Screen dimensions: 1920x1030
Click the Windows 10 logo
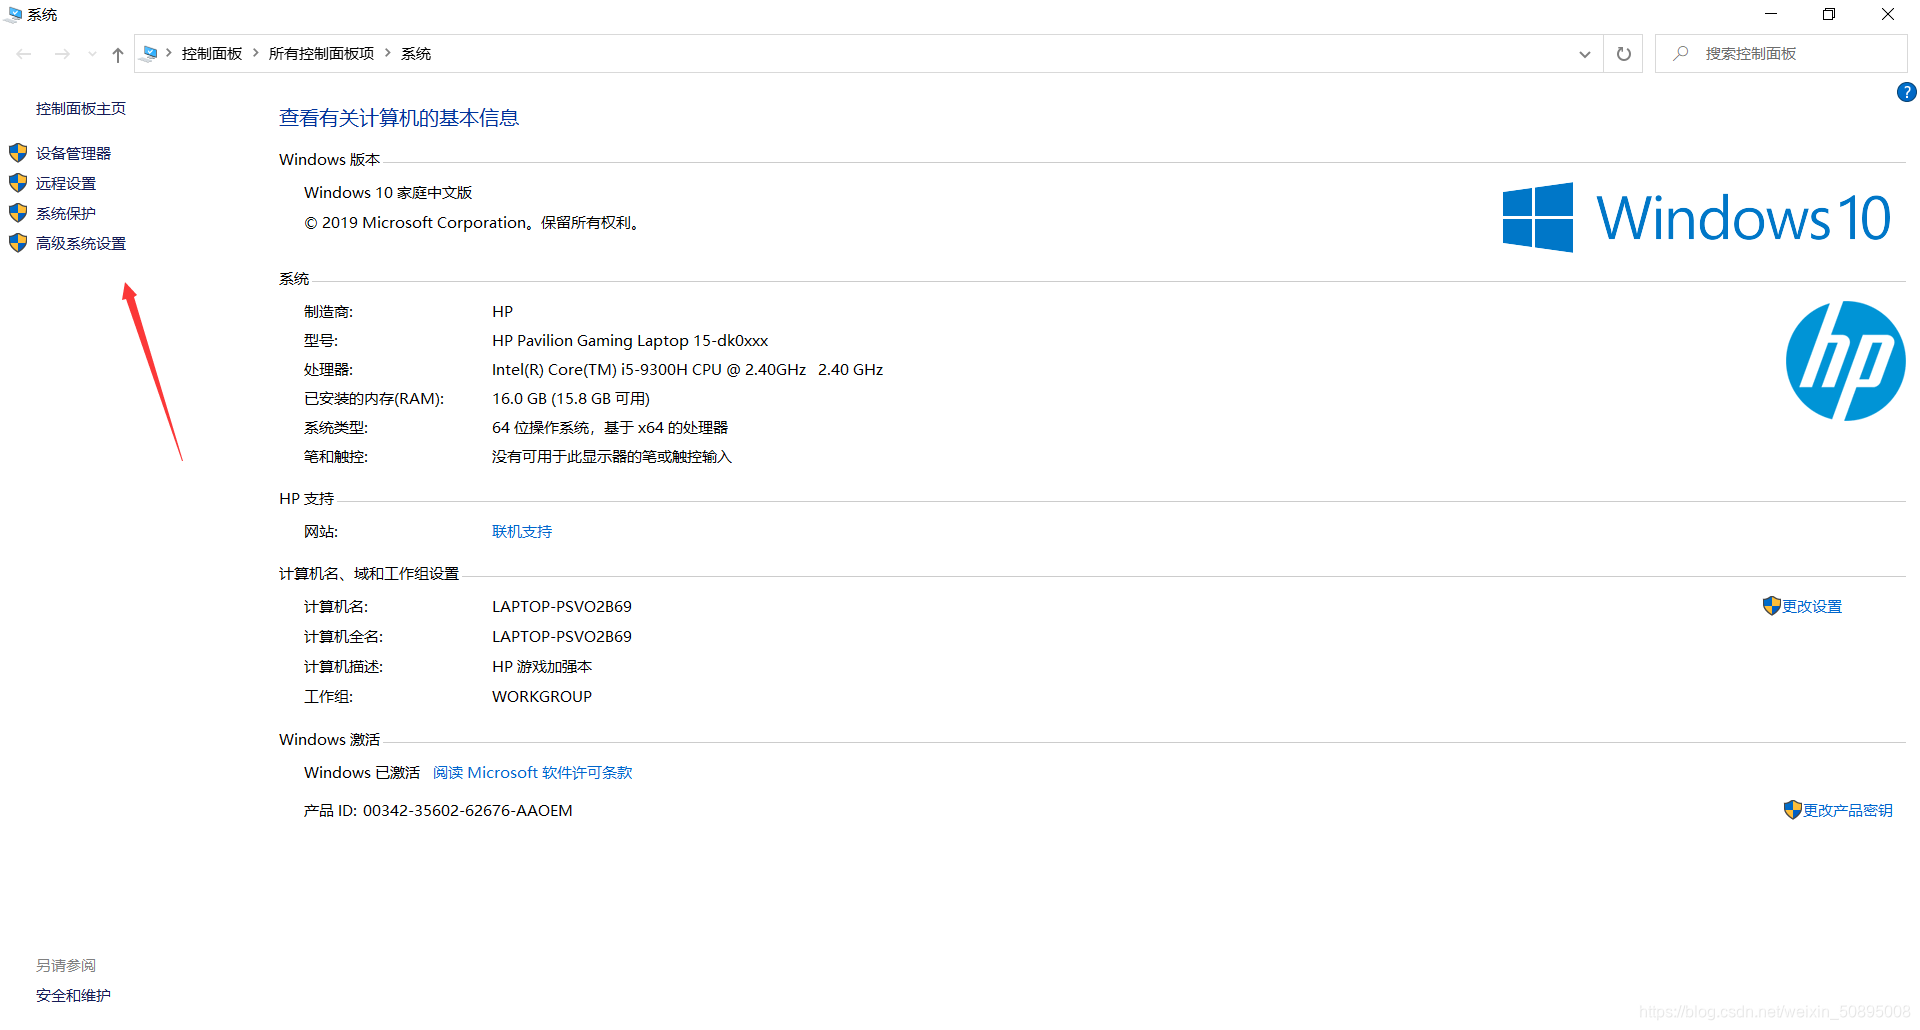click(1696, 217)
